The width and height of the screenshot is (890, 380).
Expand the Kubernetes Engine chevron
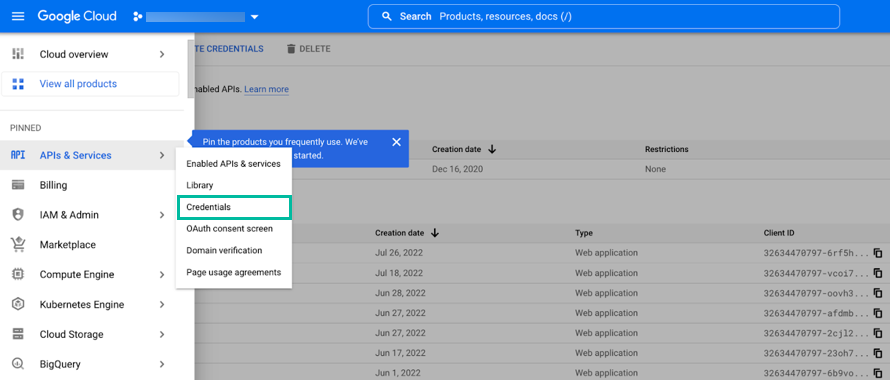pyautogui.click(x=162, y=304)
